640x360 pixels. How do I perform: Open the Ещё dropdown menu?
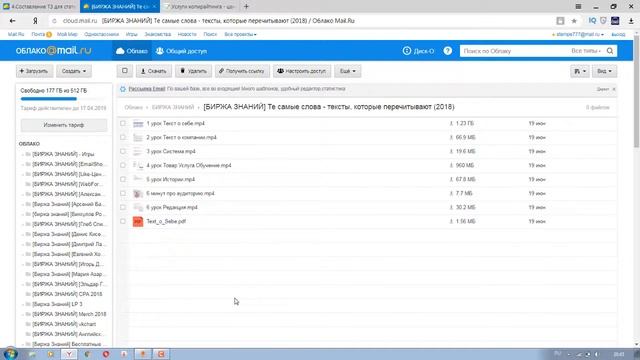[347, 71]
